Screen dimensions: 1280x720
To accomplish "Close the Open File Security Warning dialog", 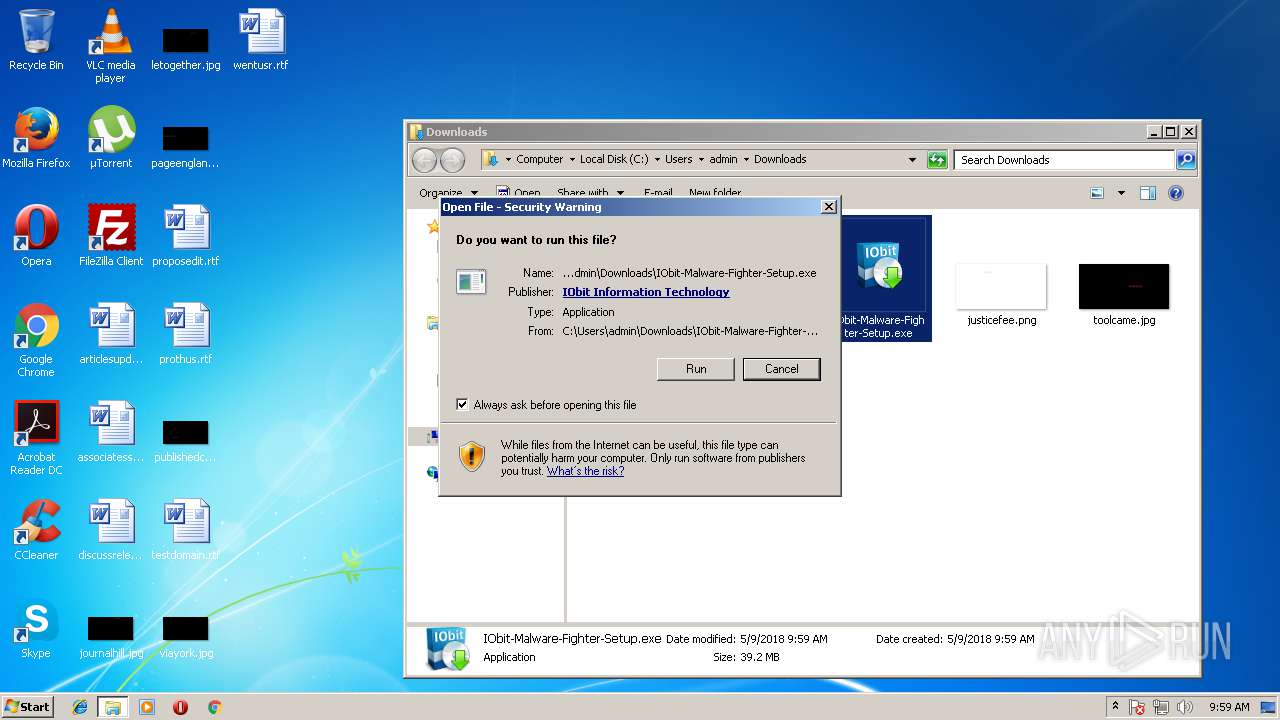I will click(x=828, y=207).
